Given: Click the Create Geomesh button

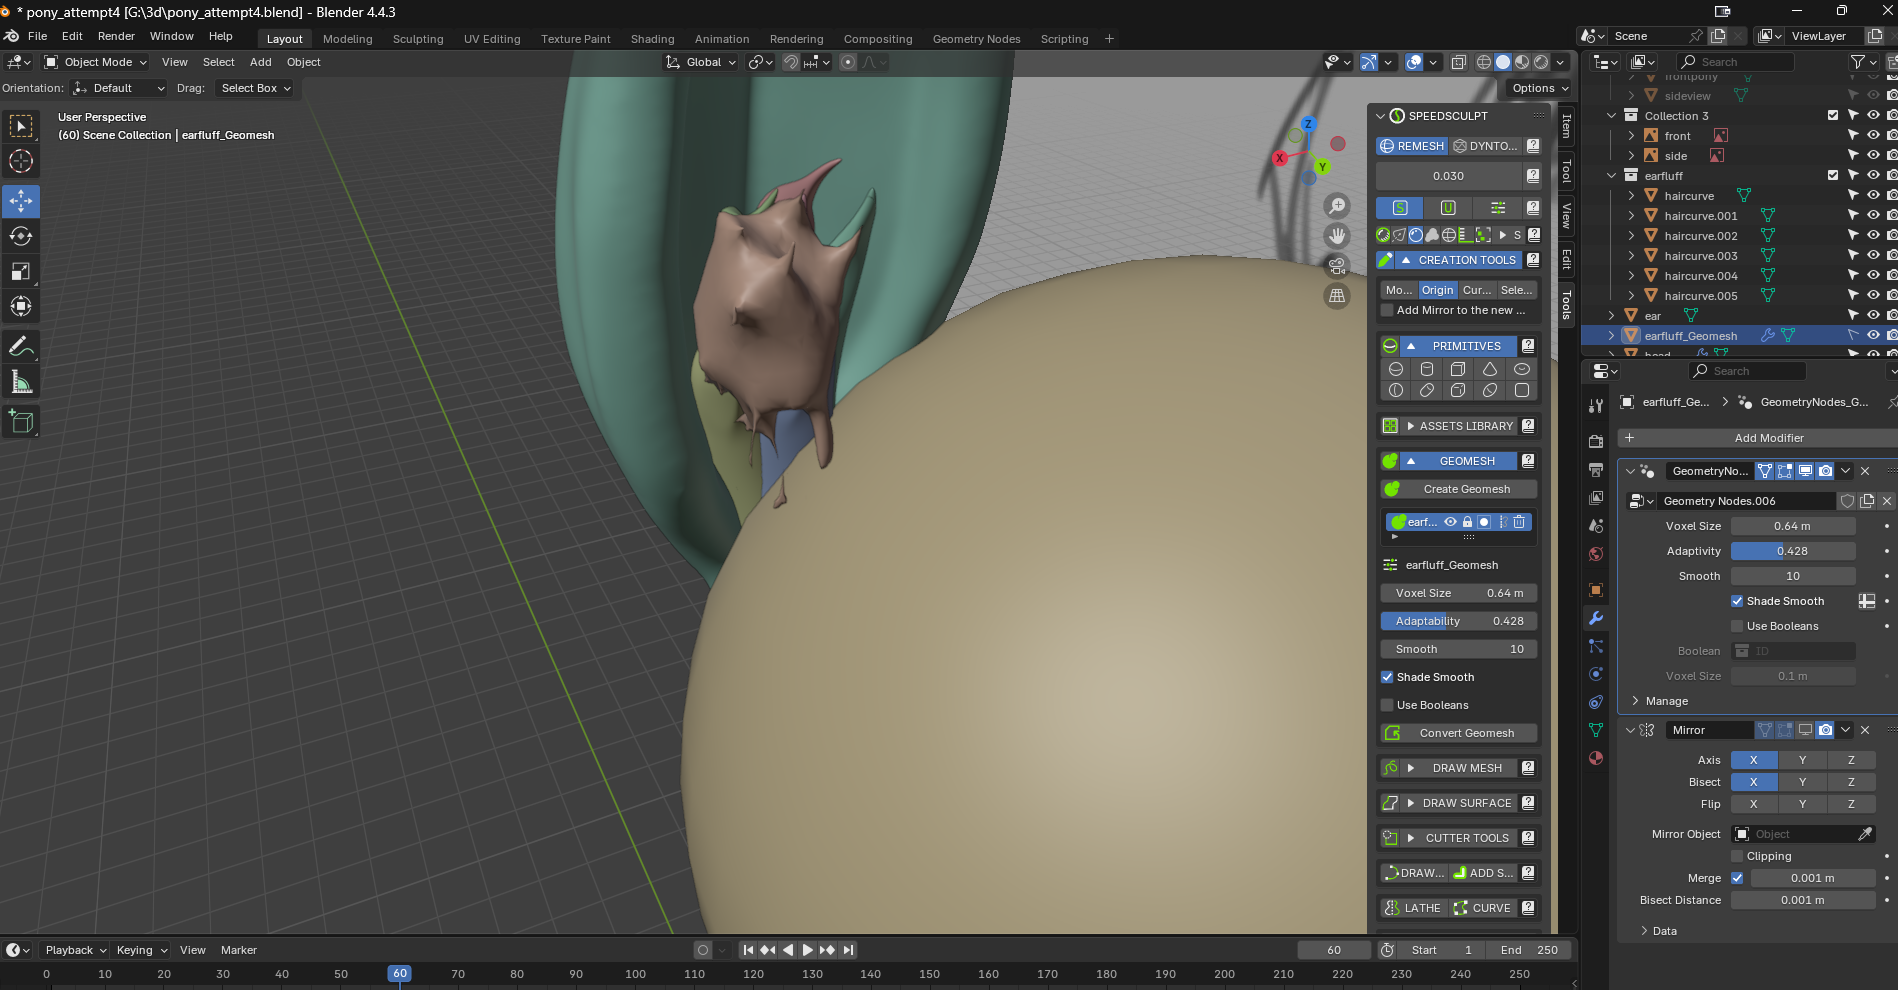Looking at the screenshot, I should point(1459,489).
